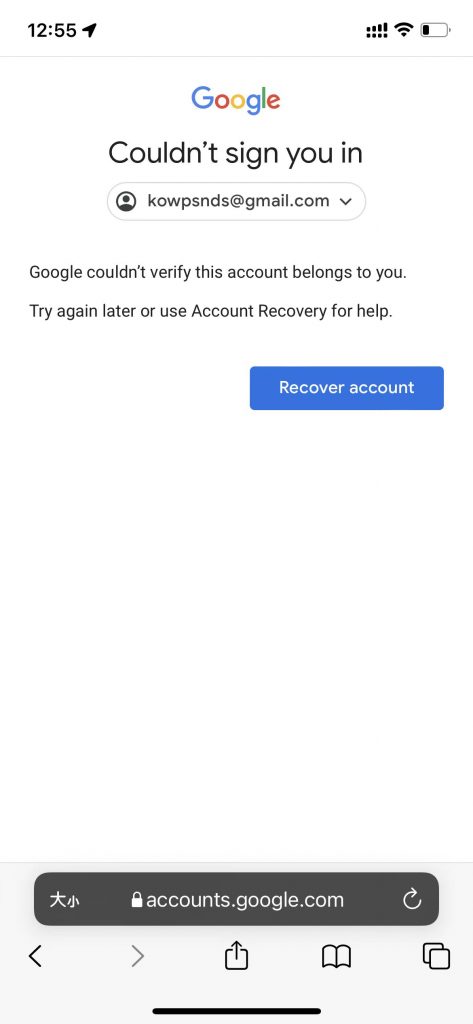Screen dimensions: 473x1024
Task: Tap the location arrow beside the clock
Action: (x=90, y=30)
